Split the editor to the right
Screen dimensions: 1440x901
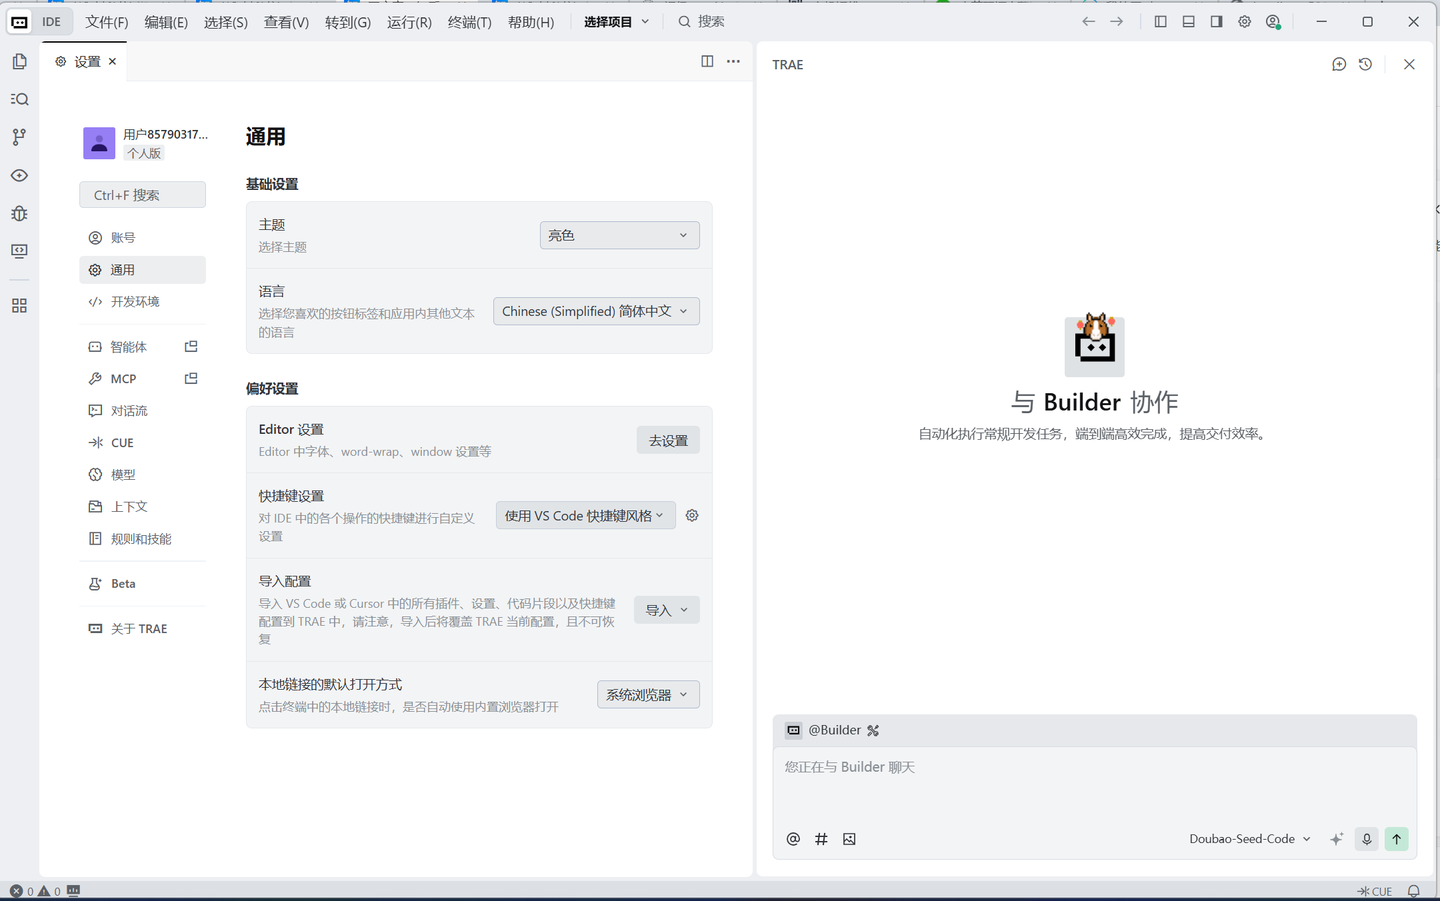point(707,61)
